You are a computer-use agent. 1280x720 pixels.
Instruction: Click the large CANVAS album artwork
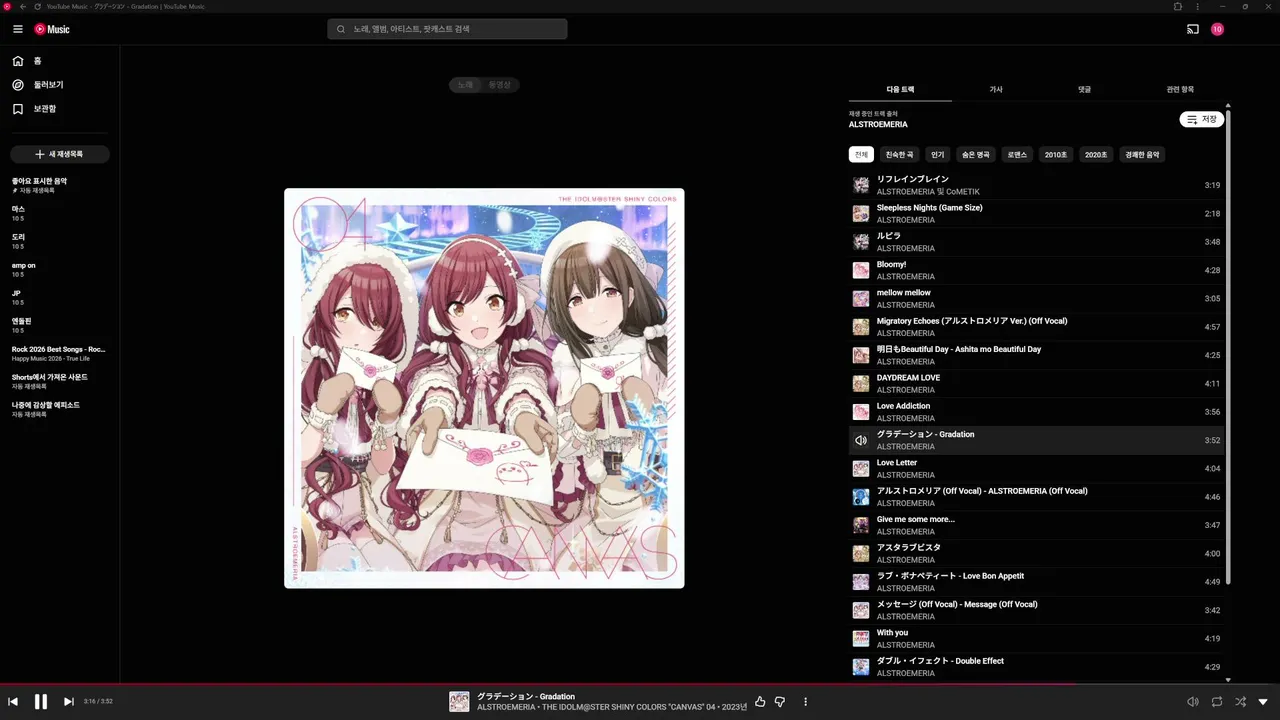484,388
